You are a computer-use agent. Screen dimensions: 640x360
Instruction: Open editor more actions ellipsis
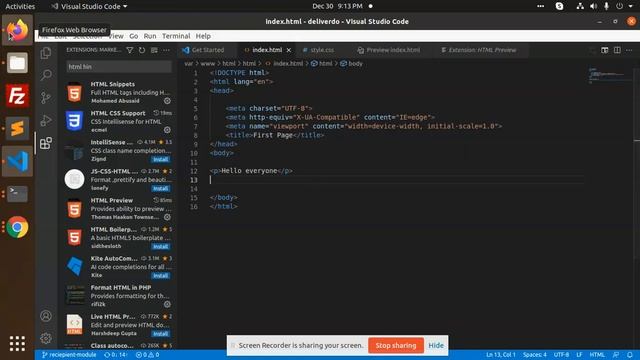[629, 50]
